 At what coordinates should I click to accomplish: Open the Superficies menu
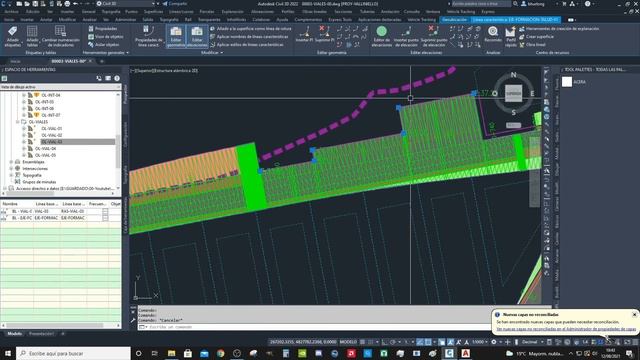(153, 11)
